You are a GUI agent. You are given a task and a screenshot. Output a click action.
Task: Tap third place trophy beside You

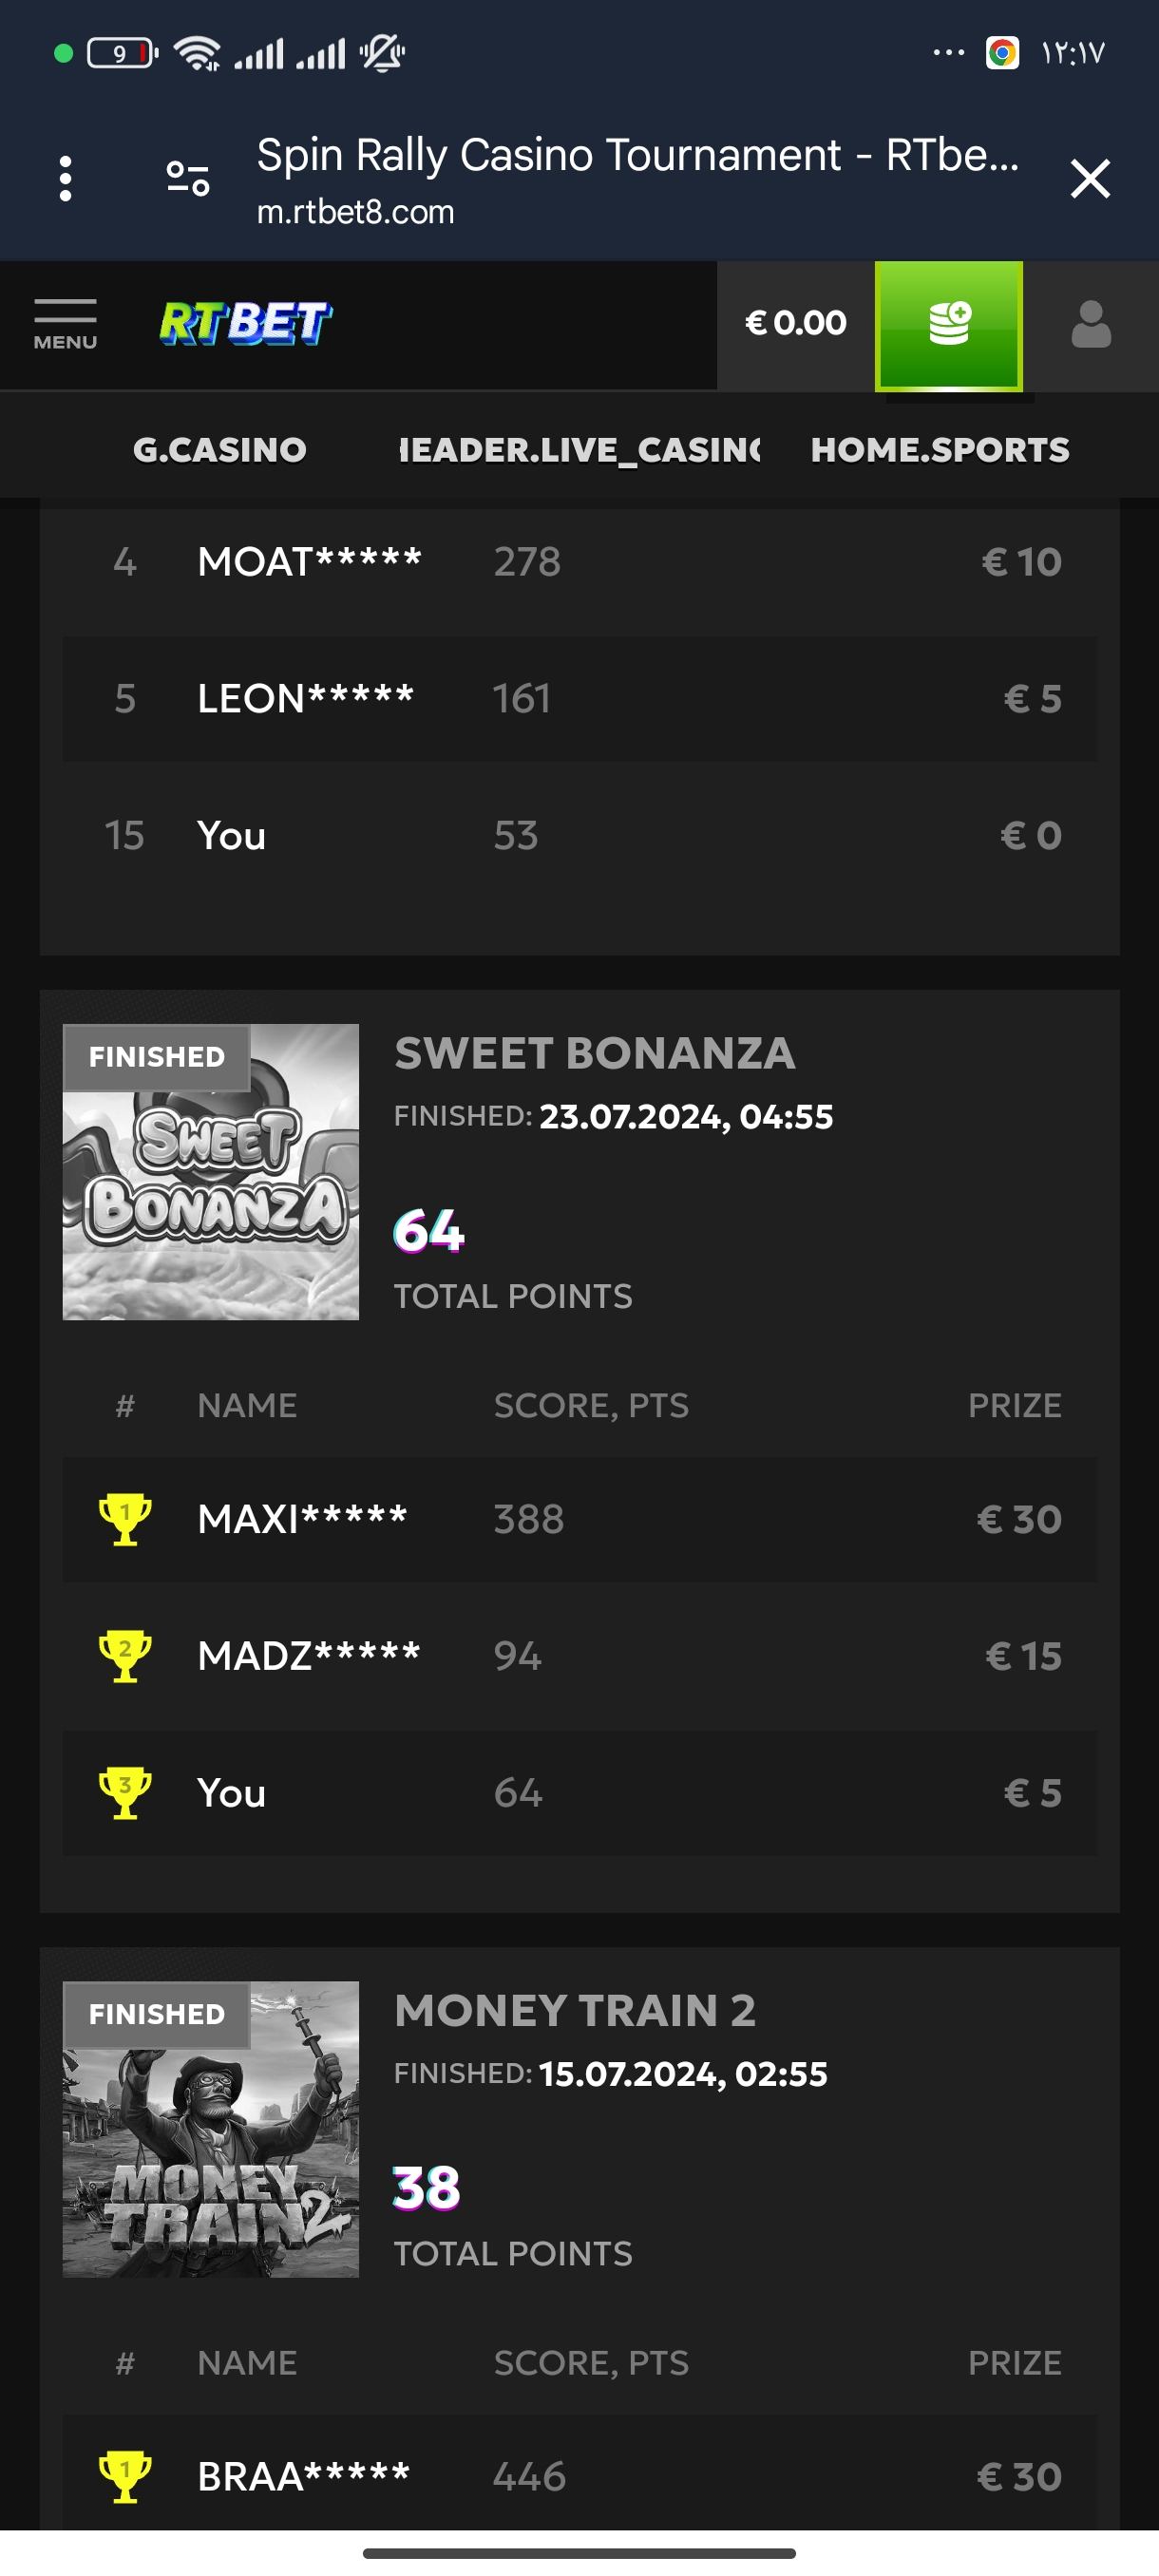[x=125, y=1793]
